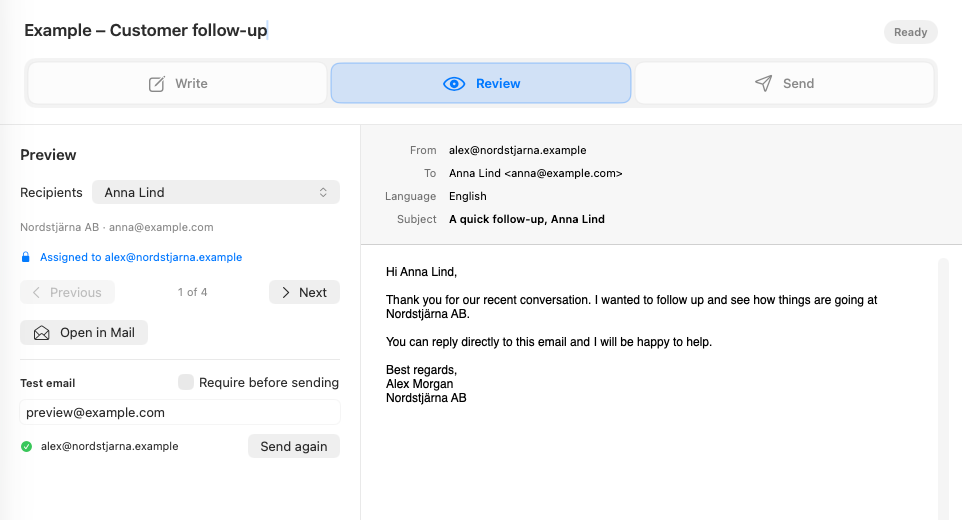Open Assigned to alex@nordstjarna.example link
962x520 pixels.
pos(141,258)
